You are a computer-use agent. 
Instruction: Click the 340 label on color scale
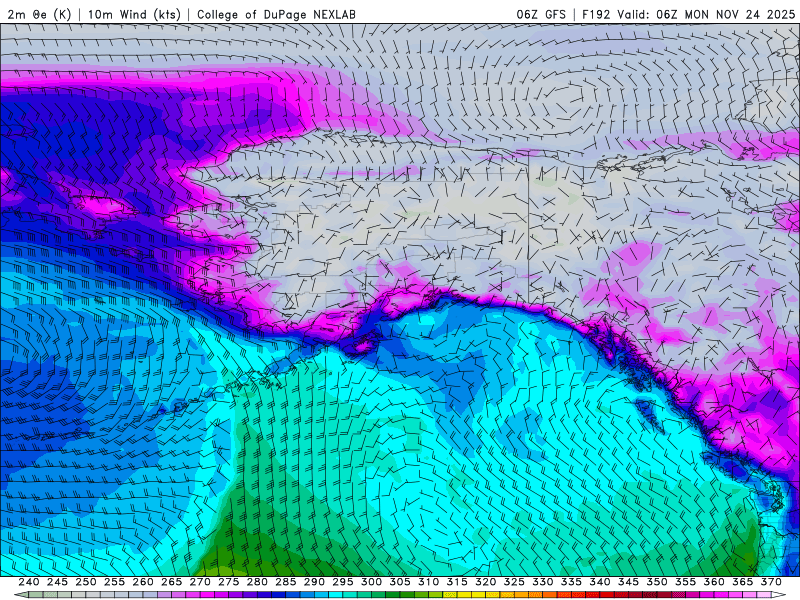pos(600,582)
